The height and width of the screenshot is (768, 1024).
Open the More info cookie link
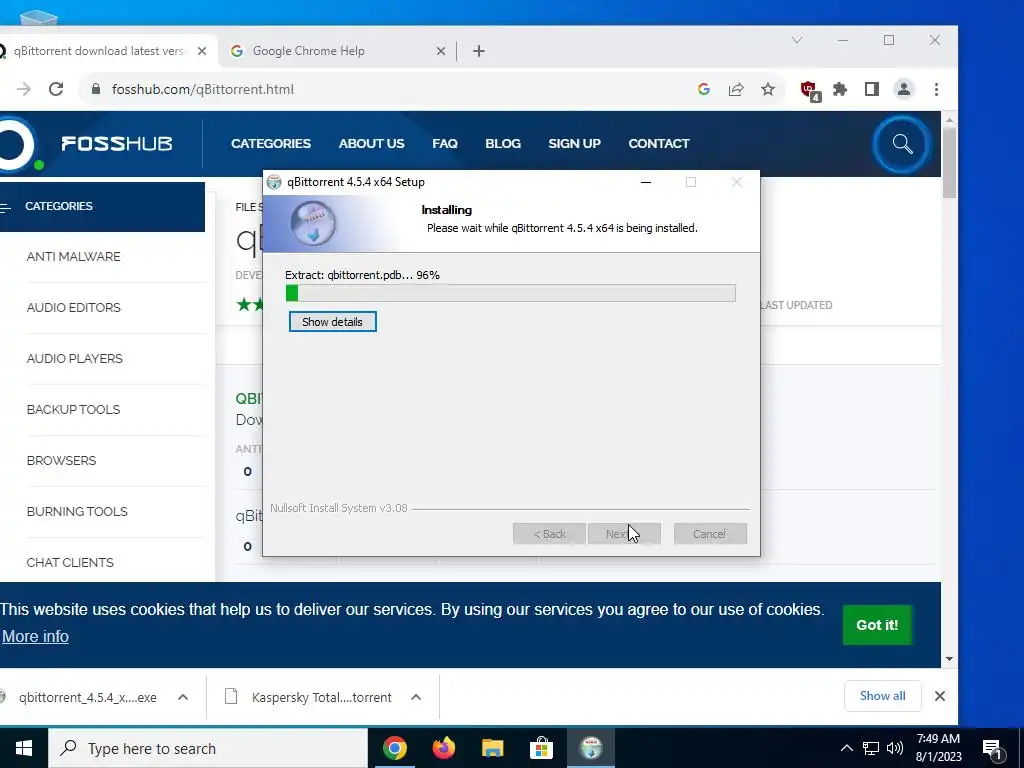coord(35,636)
